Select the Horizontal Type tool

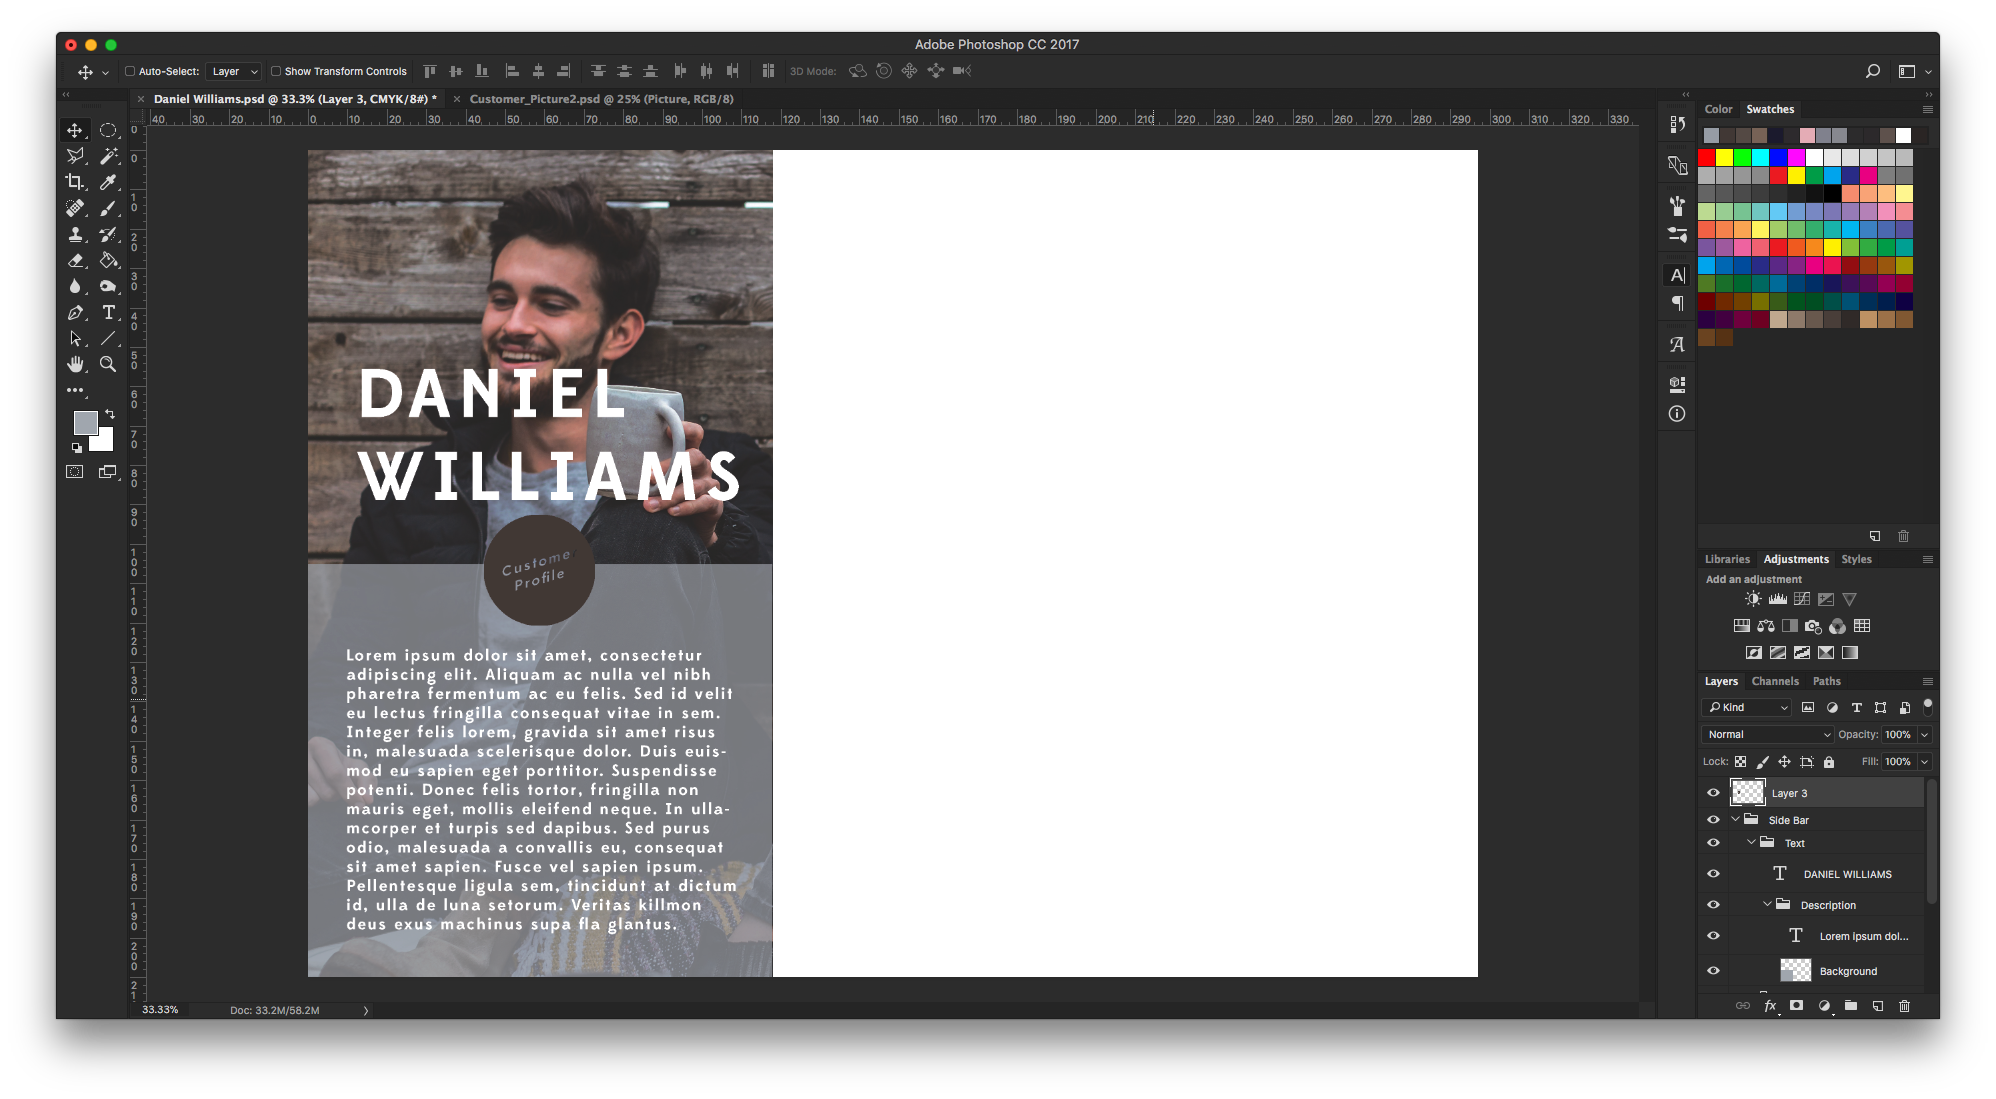pos(108,313)
